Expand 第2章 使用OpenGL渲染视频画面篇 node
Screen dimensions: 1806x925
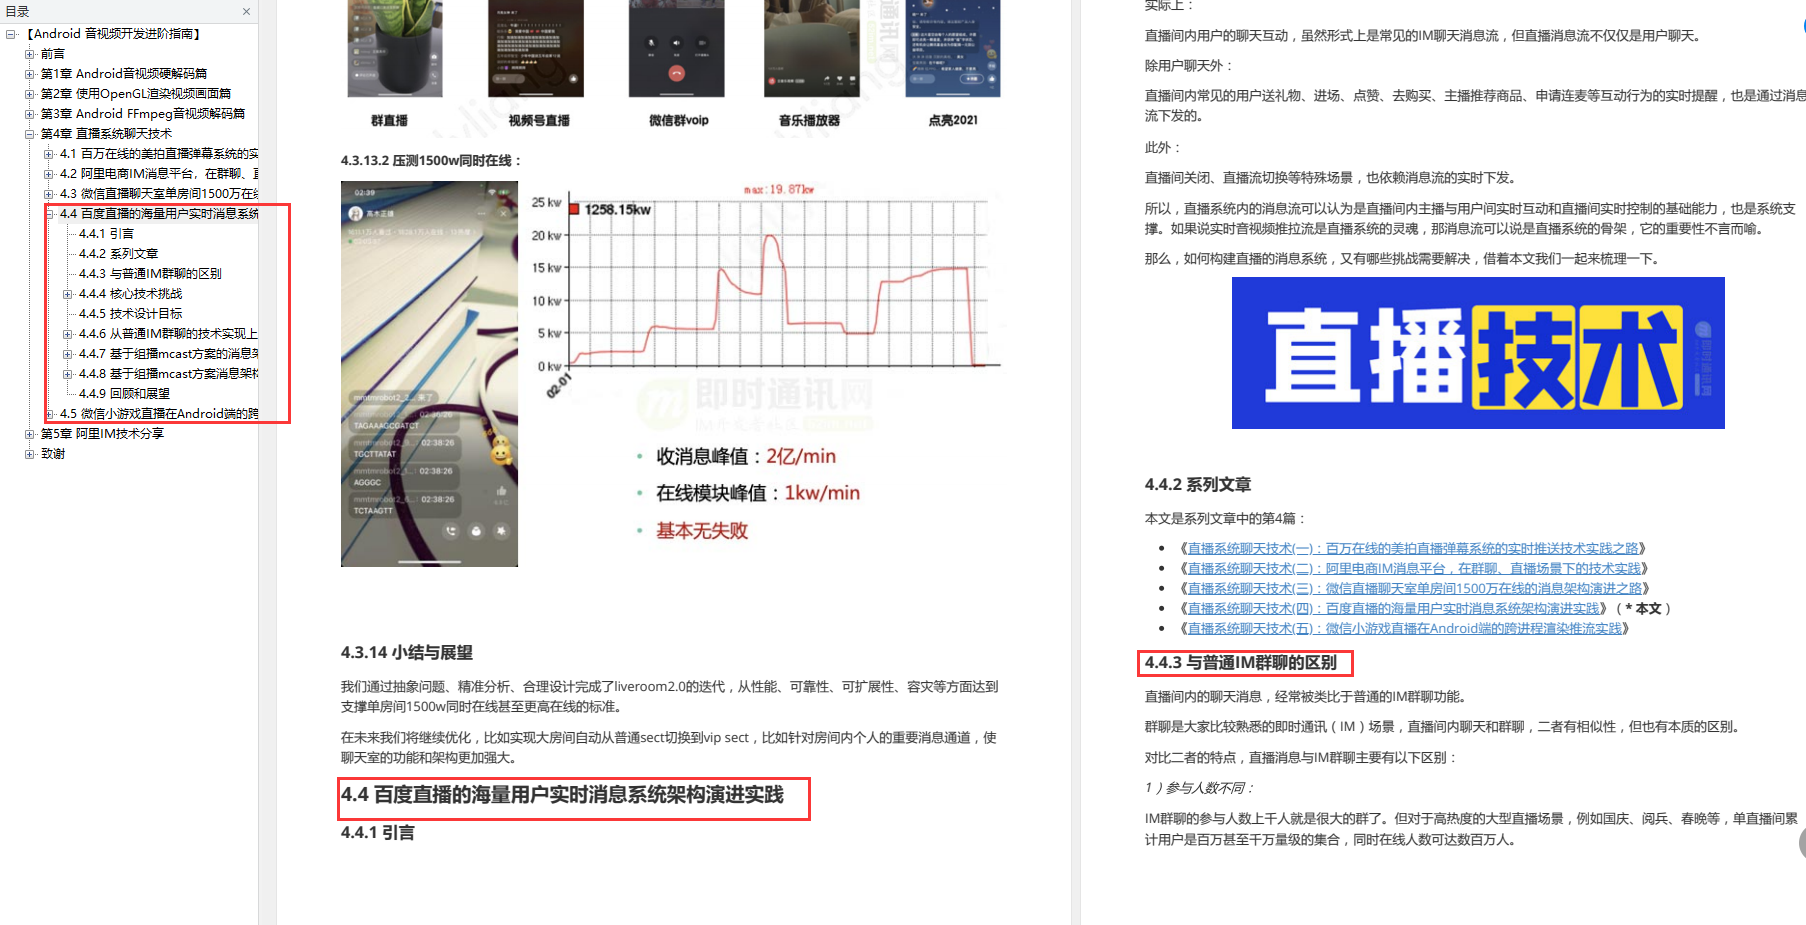[29, 94]
